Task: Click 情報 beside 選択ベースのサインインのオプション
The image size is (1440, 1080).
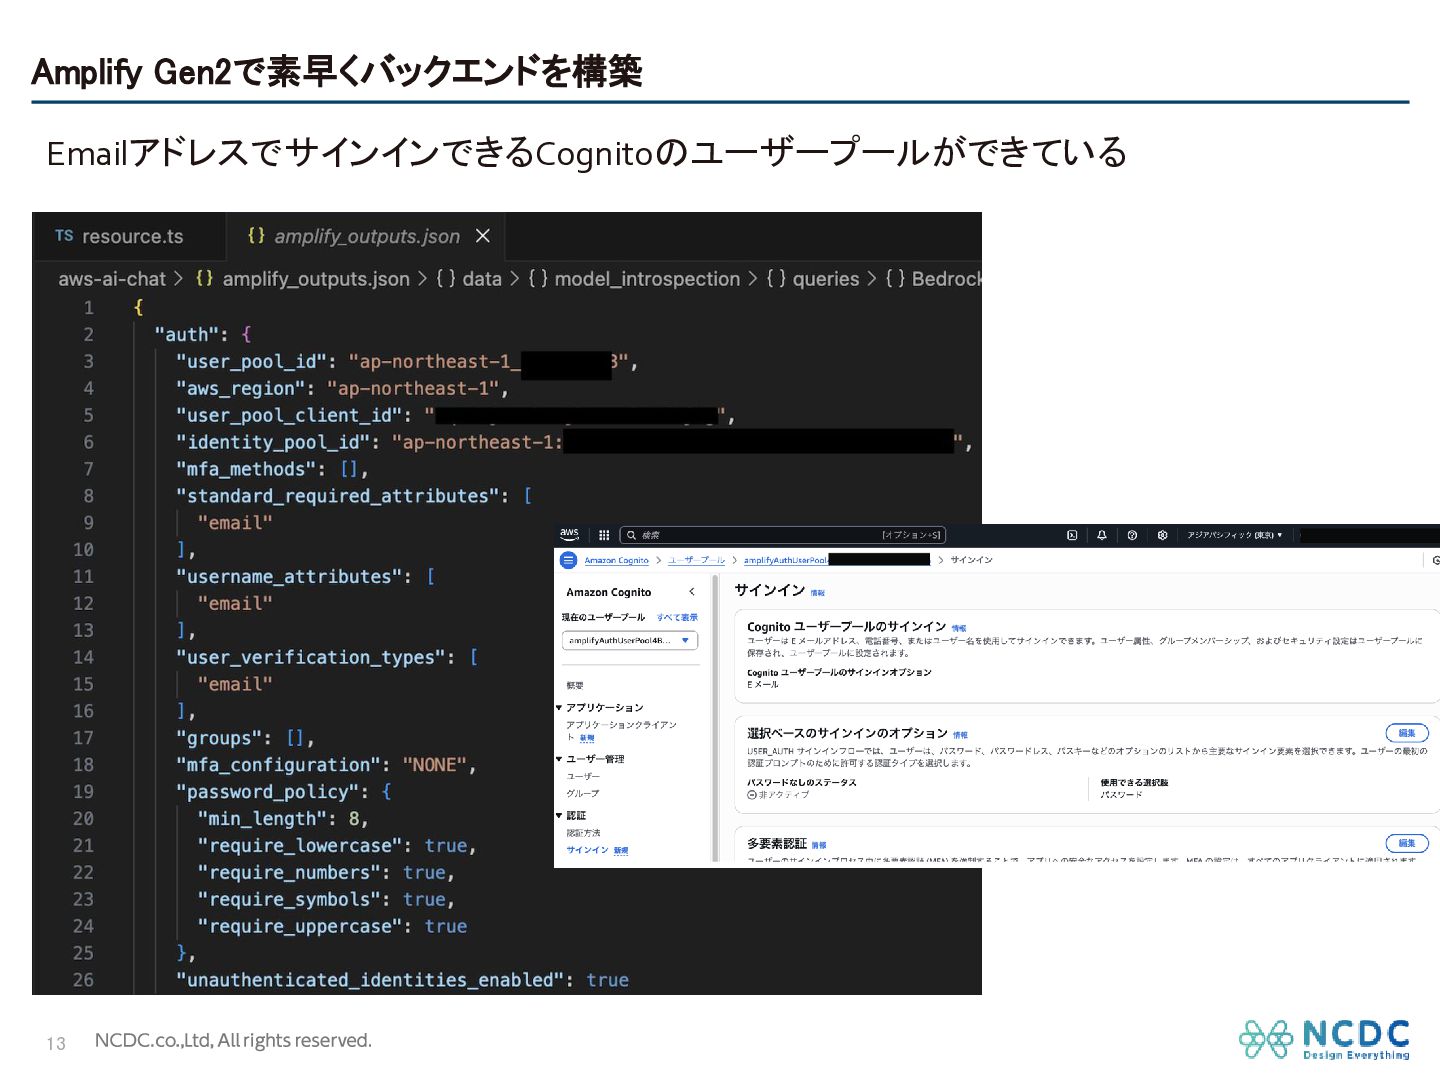Action: (x=961, y=734)
